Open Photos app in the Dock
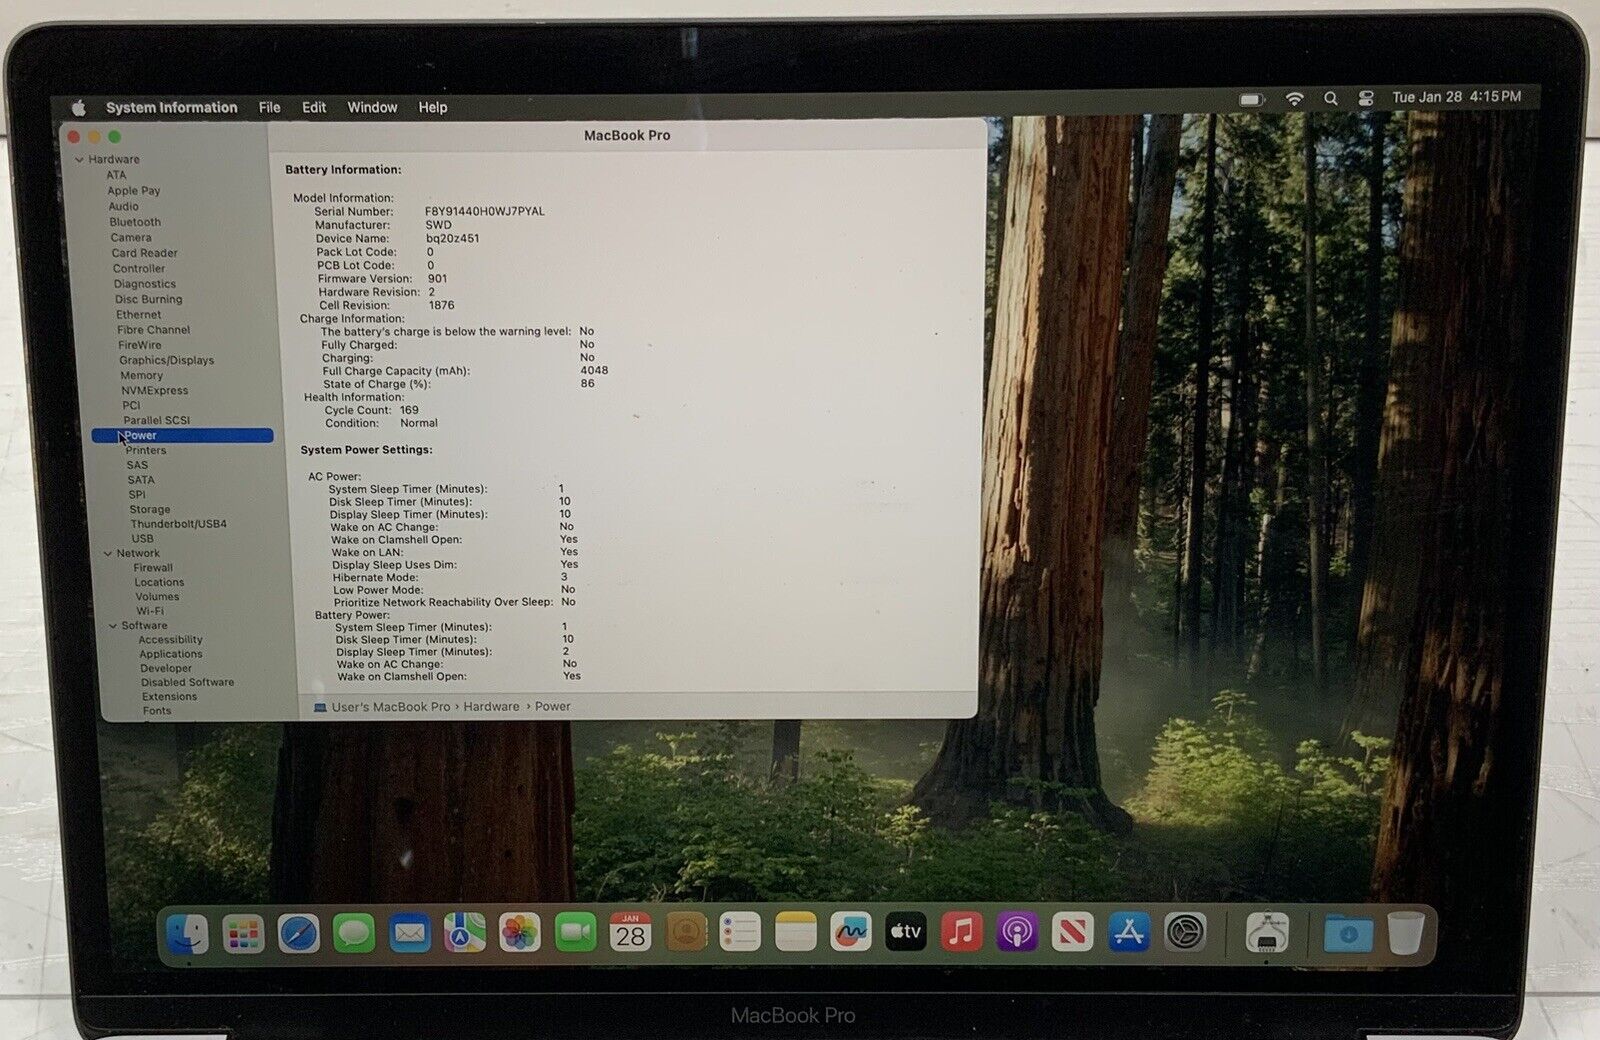Viewport: 1600px width, 1040px height. [x=520, y=934]
